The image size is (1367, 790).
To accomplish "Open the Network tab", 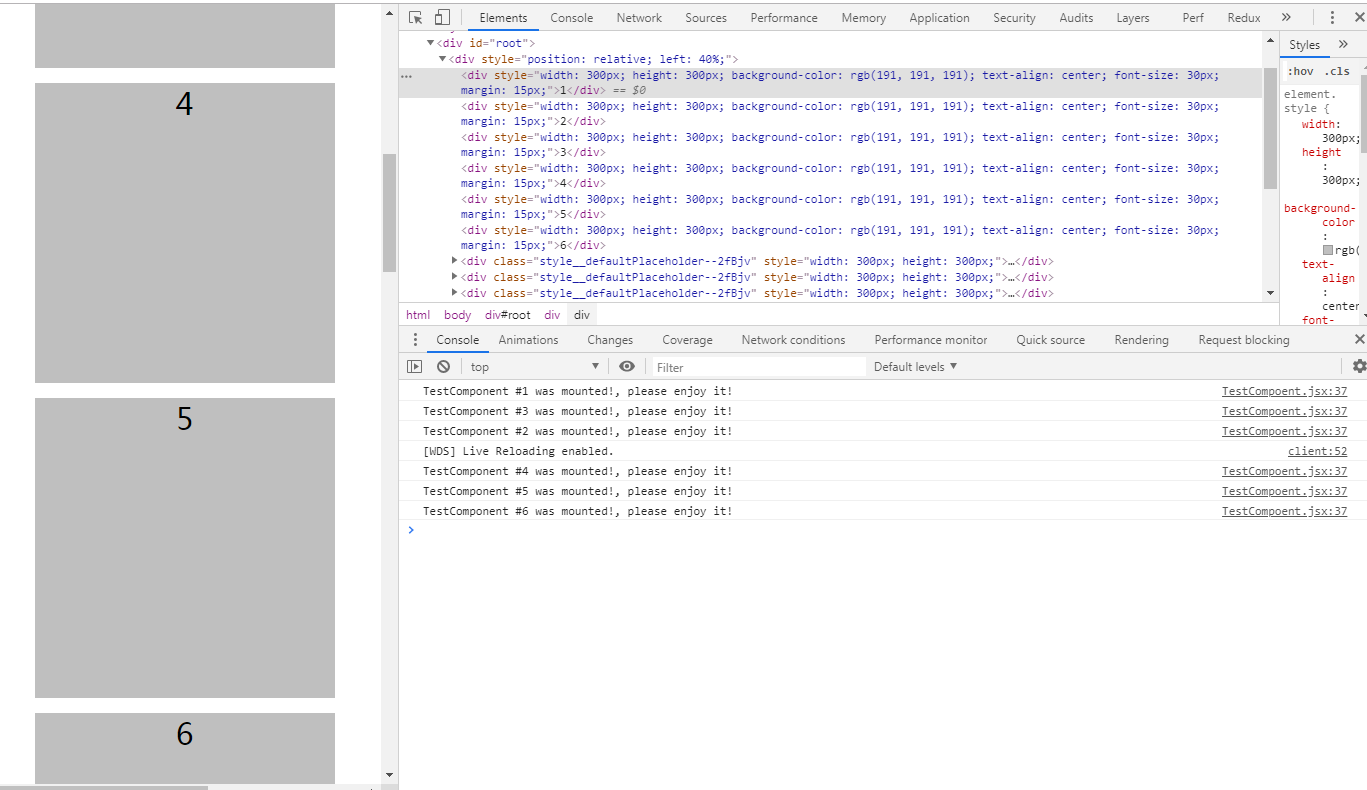I will click(639, 18).
